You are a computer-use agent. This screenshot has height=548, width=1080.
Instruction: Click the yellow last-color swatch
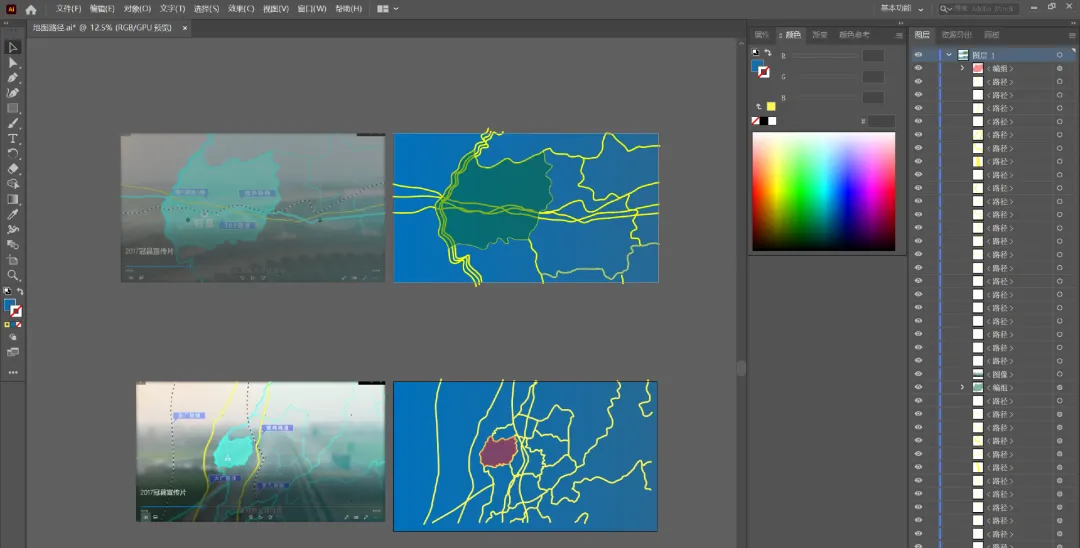(x=771, y=106)
